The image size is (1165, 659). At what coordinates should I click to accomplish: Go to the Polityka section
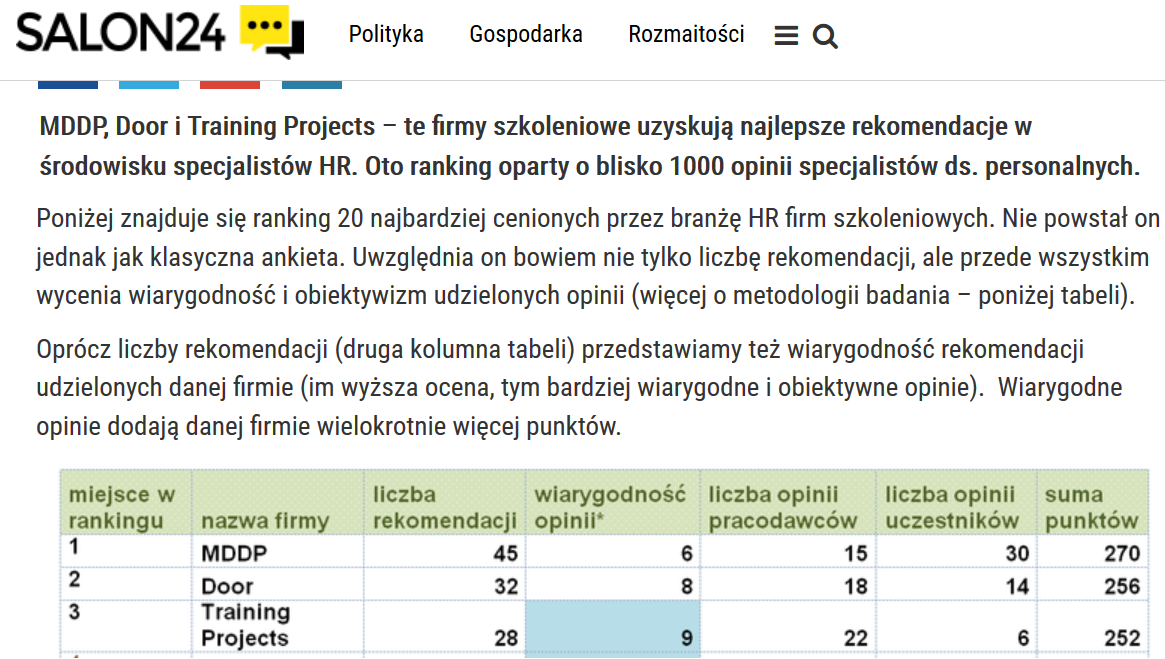tap(386, 34)
